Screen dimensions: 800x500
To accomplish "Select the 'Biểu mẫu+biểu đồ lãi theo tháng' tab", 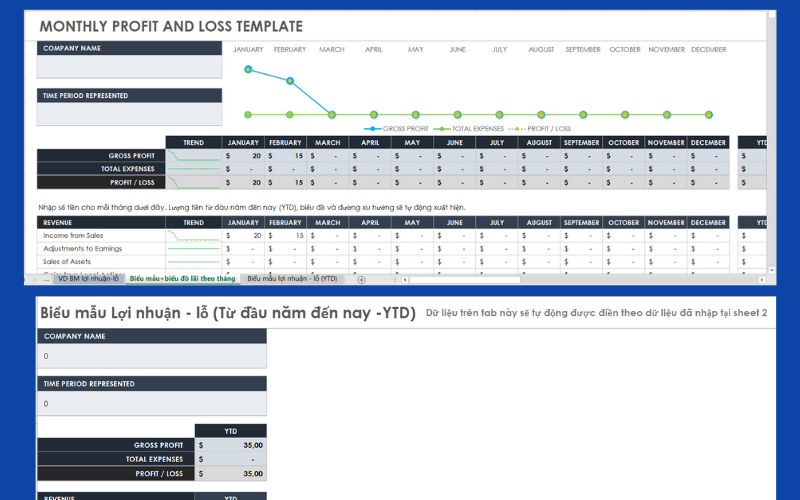I will point(182,279).
